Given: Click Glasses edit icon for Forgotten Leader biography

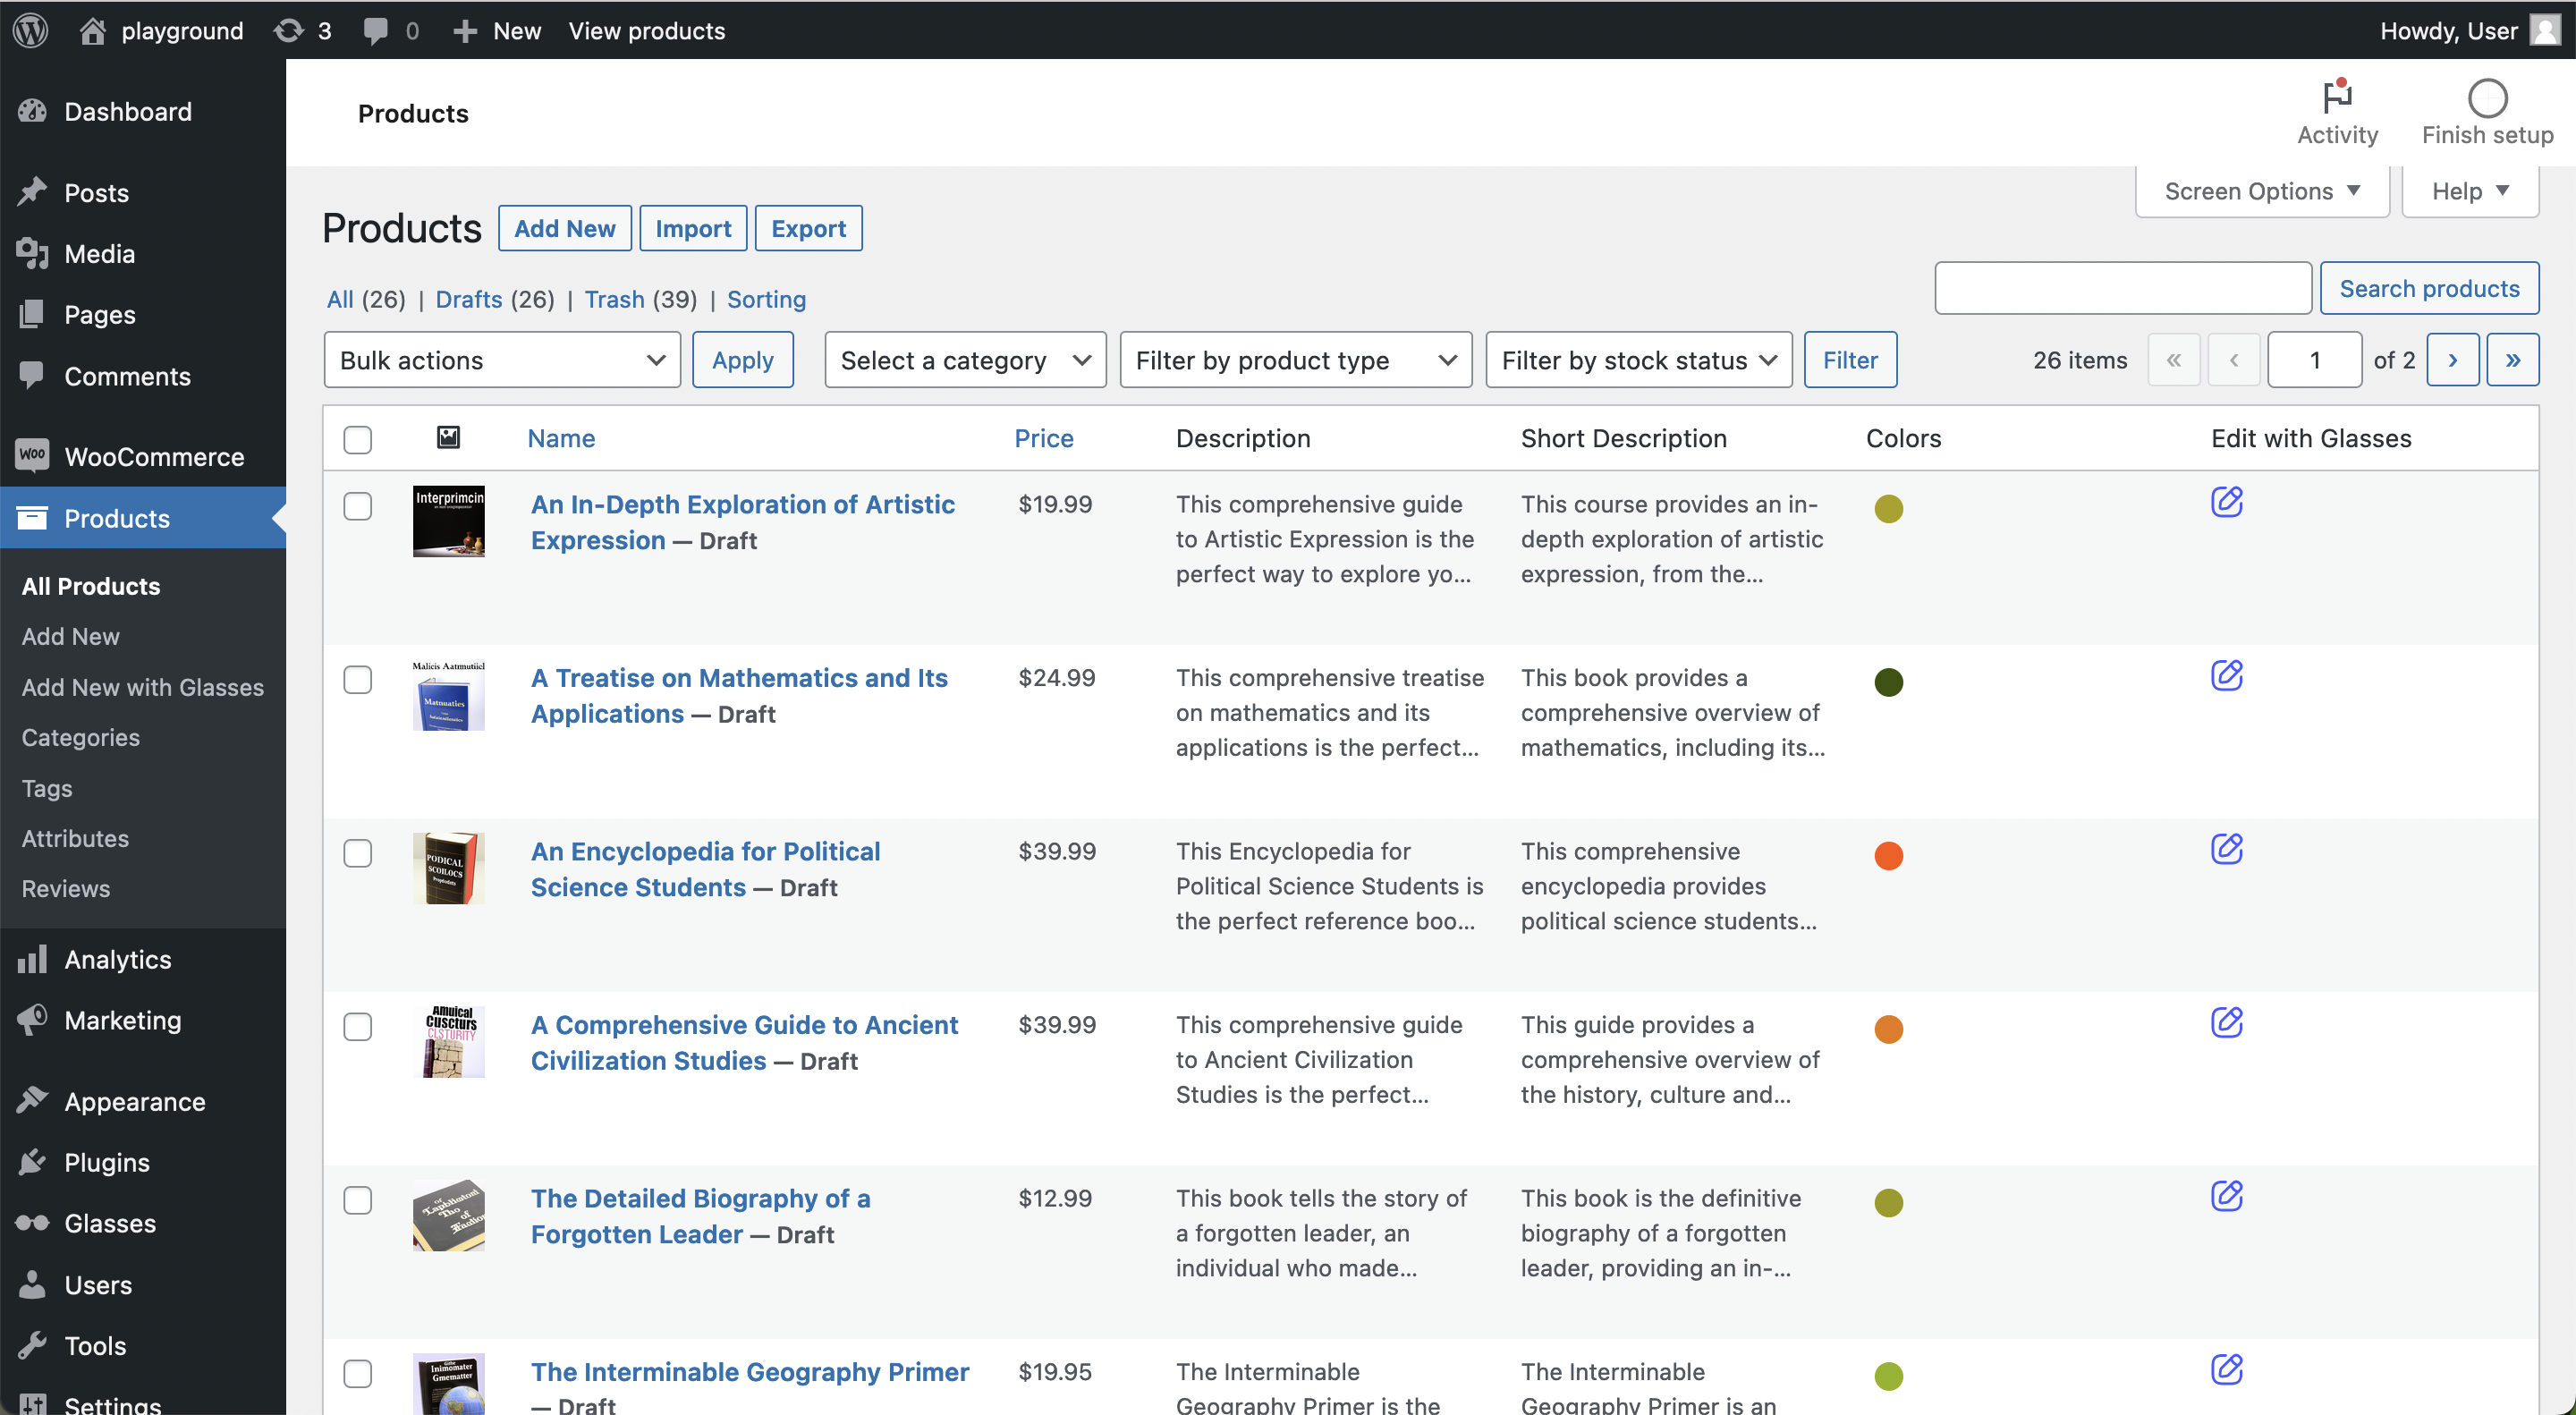Looking at the screenshot, I should pyautogui.click(x=2226, y=1196).
